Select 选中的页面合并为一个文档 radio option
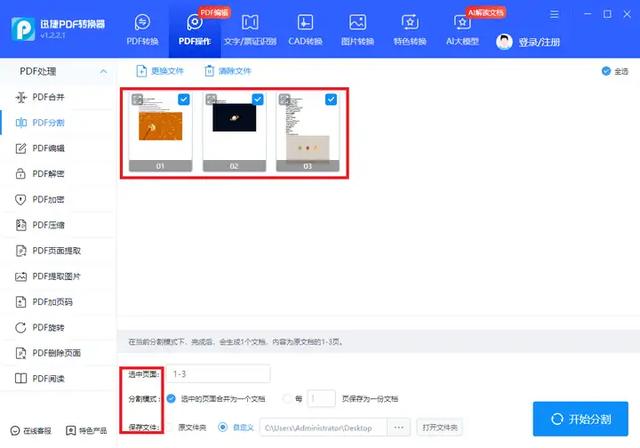 tap(171, 399)
